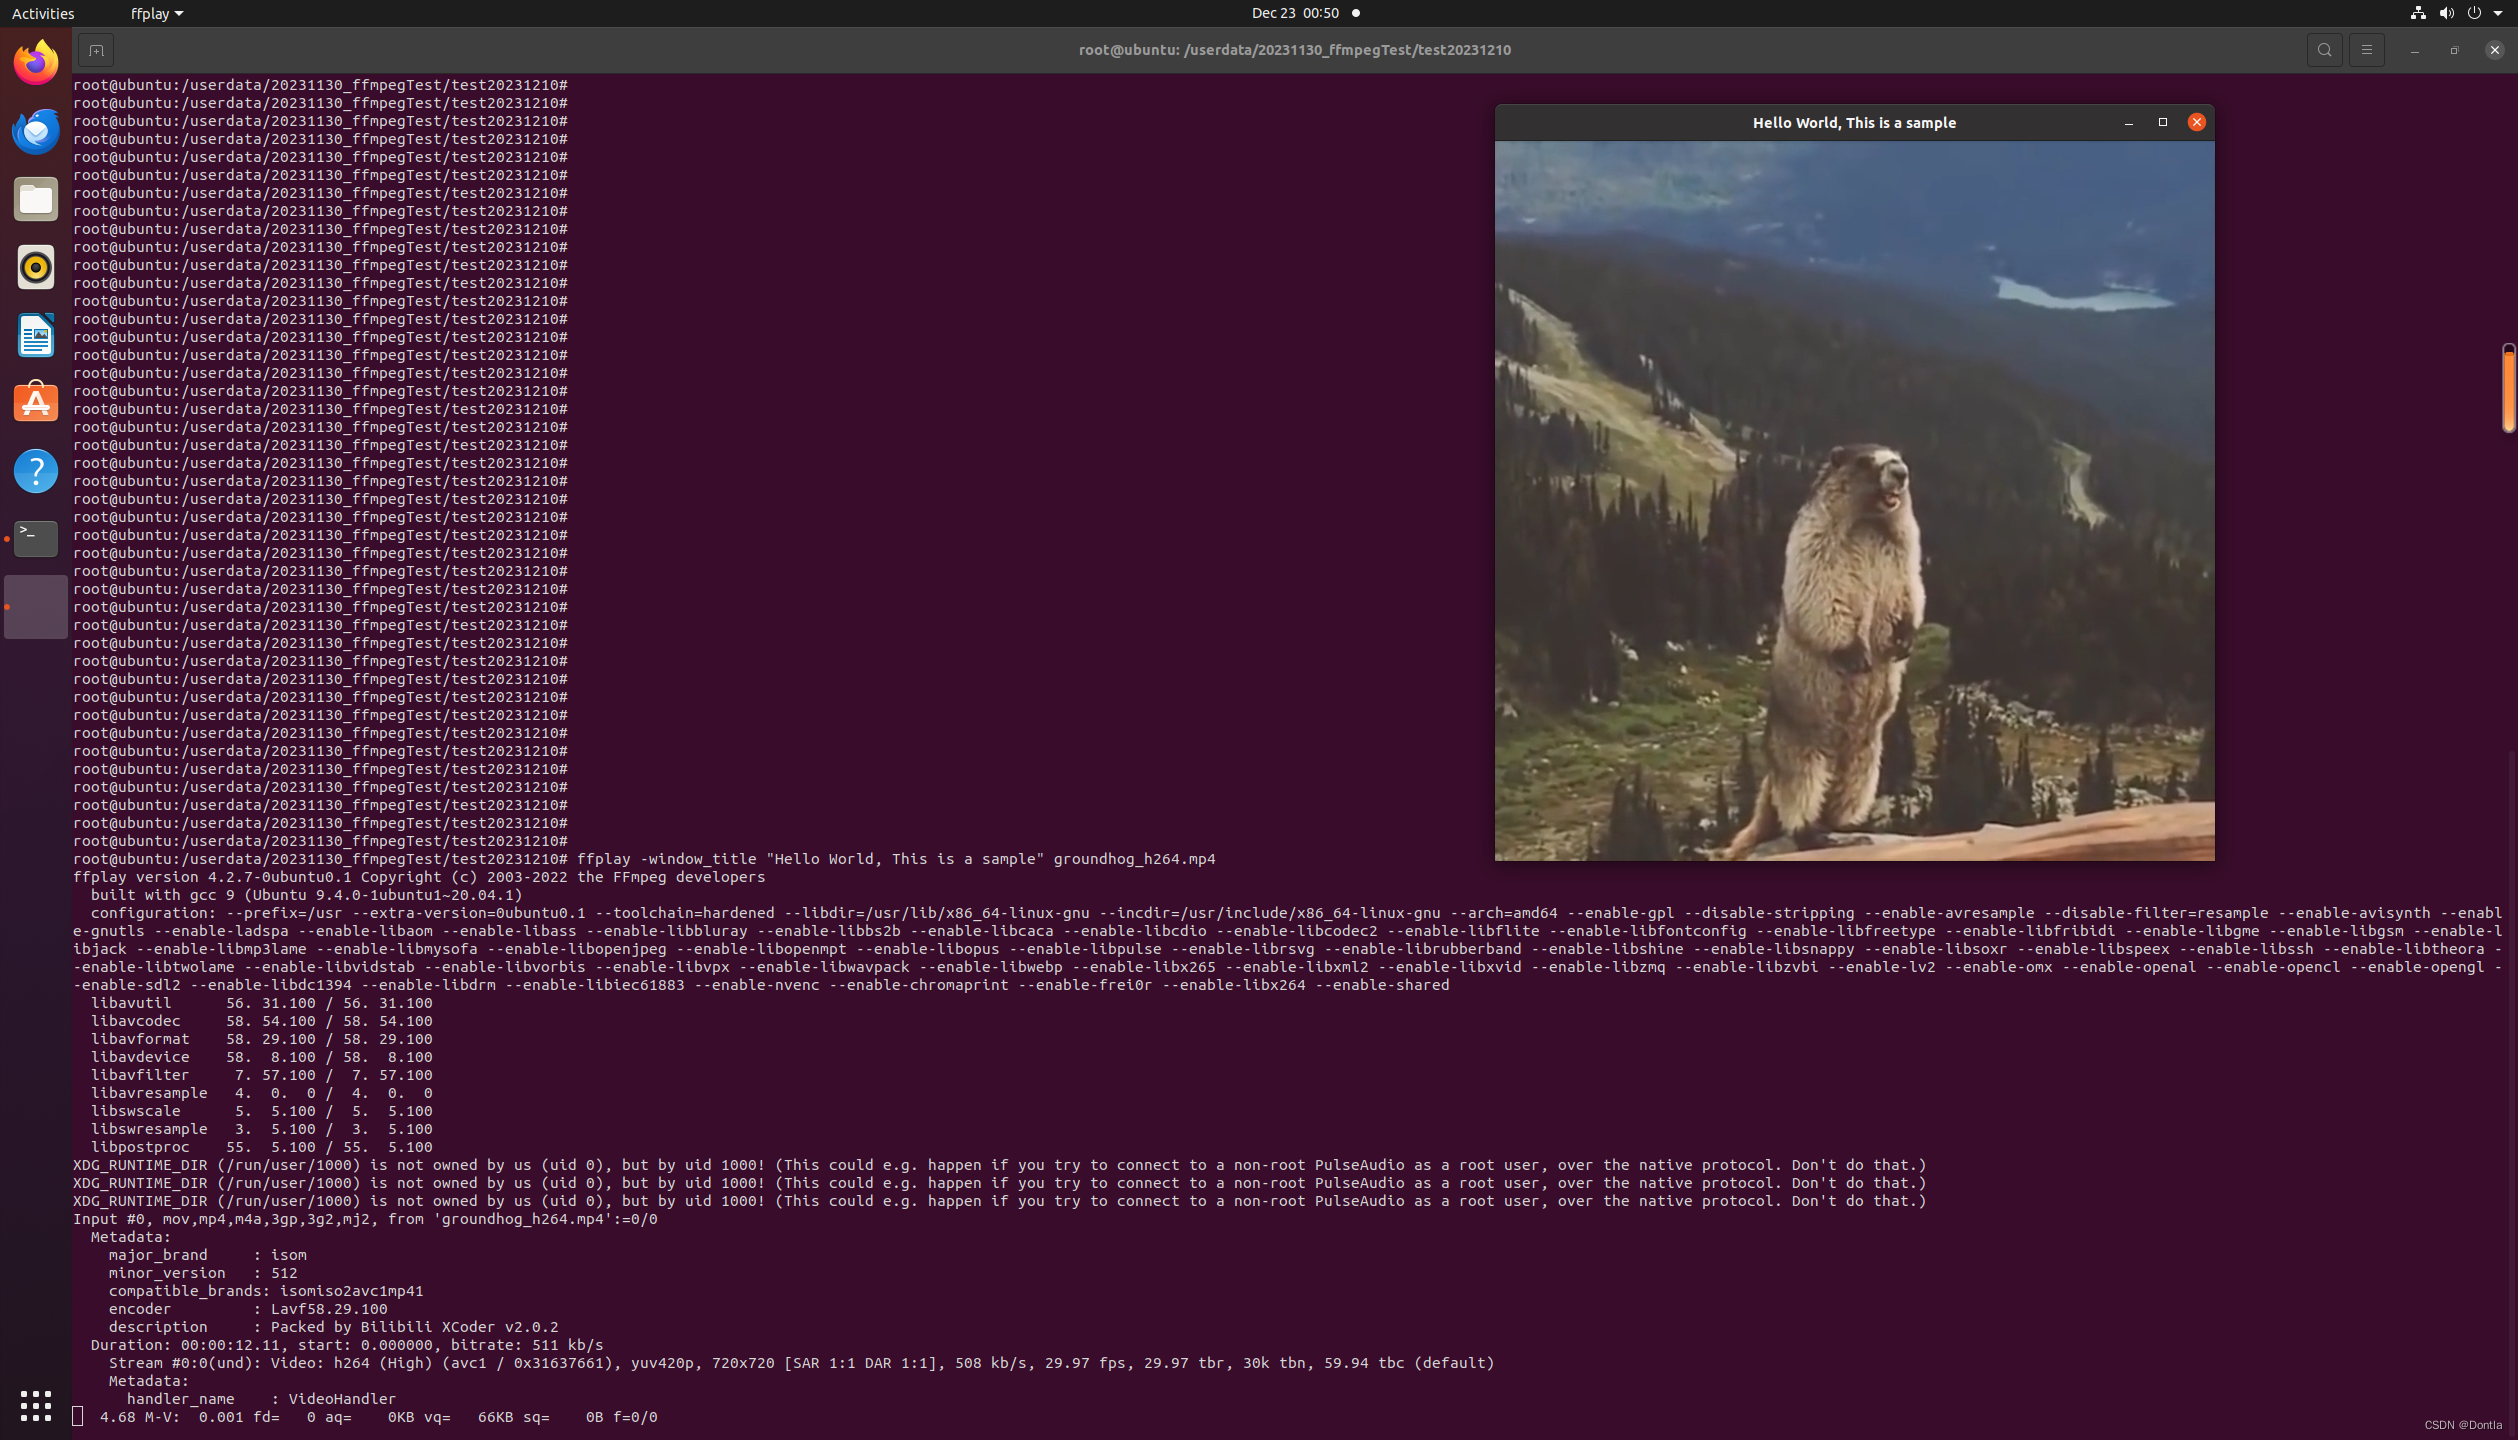Open the clock Dec 23 00:50

tap(1294, 13)
